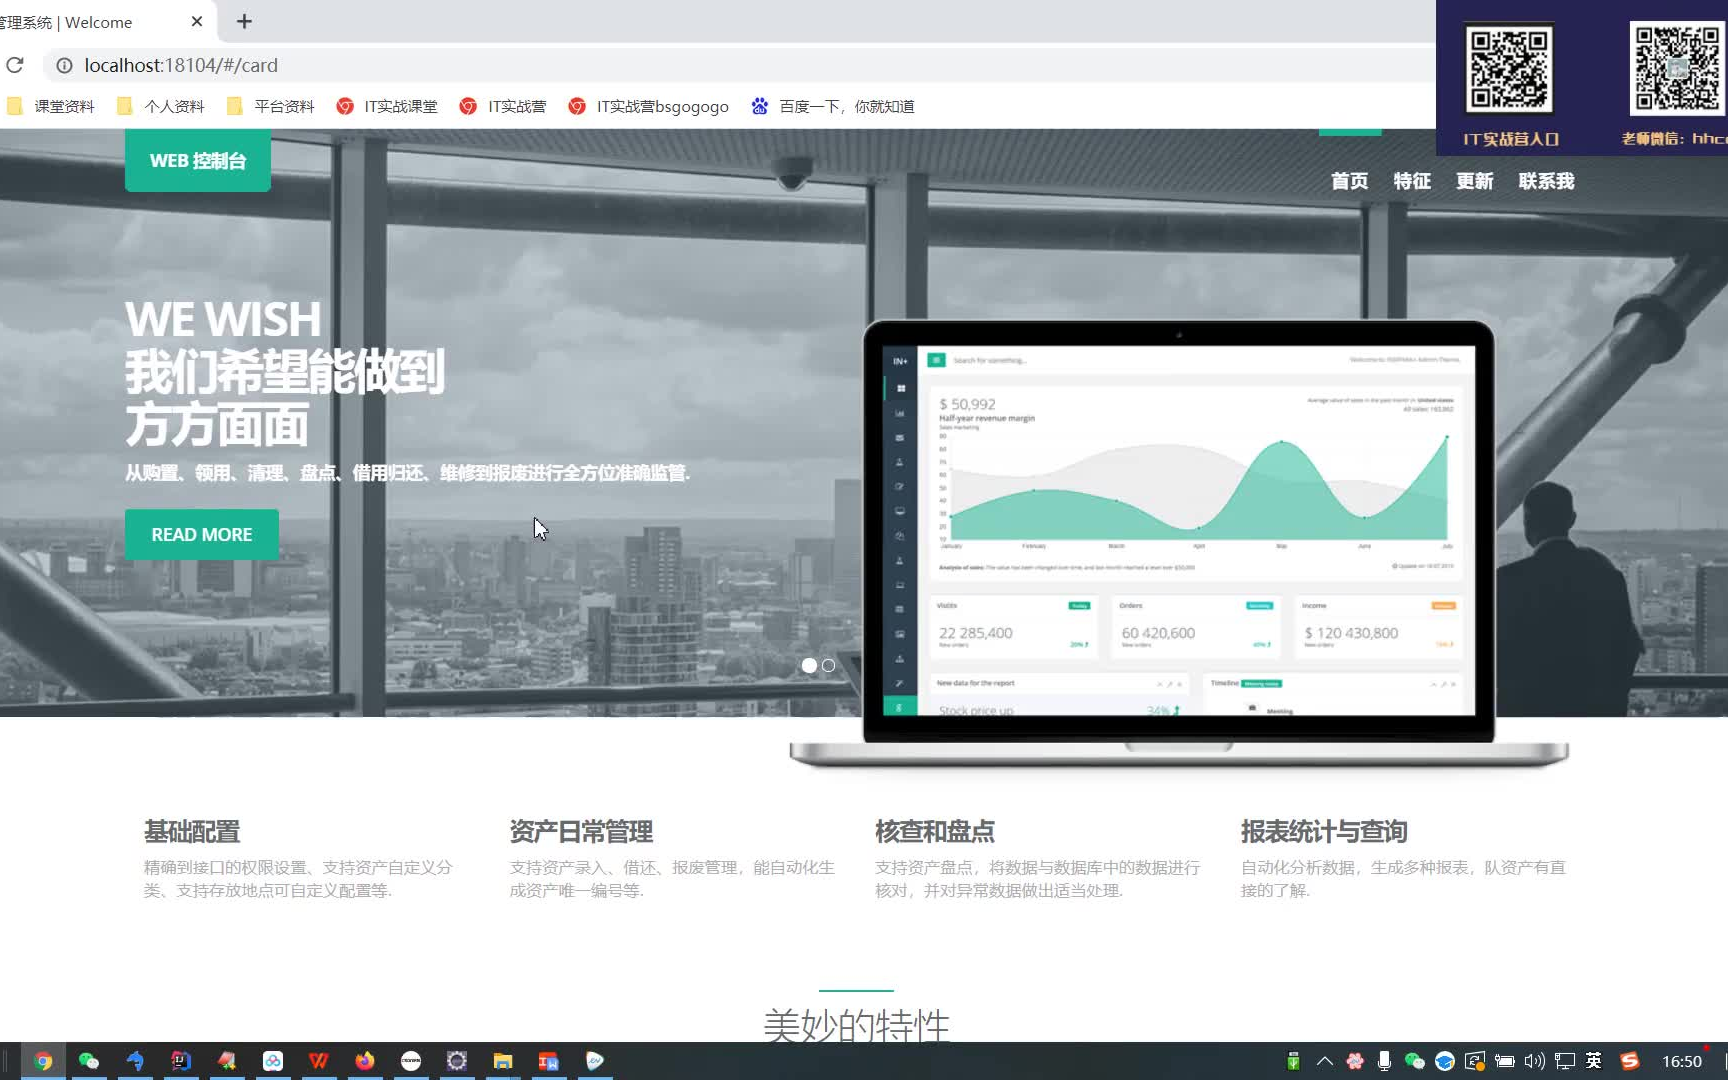Open Firefox from the taskbar

click(x=365, y=1061)
